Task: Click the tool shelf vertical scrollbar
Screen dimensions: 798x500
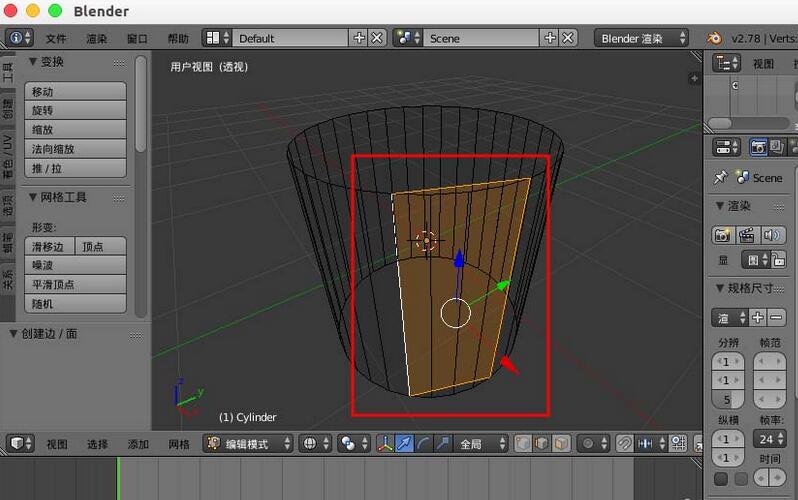Action: coord(141,104)
